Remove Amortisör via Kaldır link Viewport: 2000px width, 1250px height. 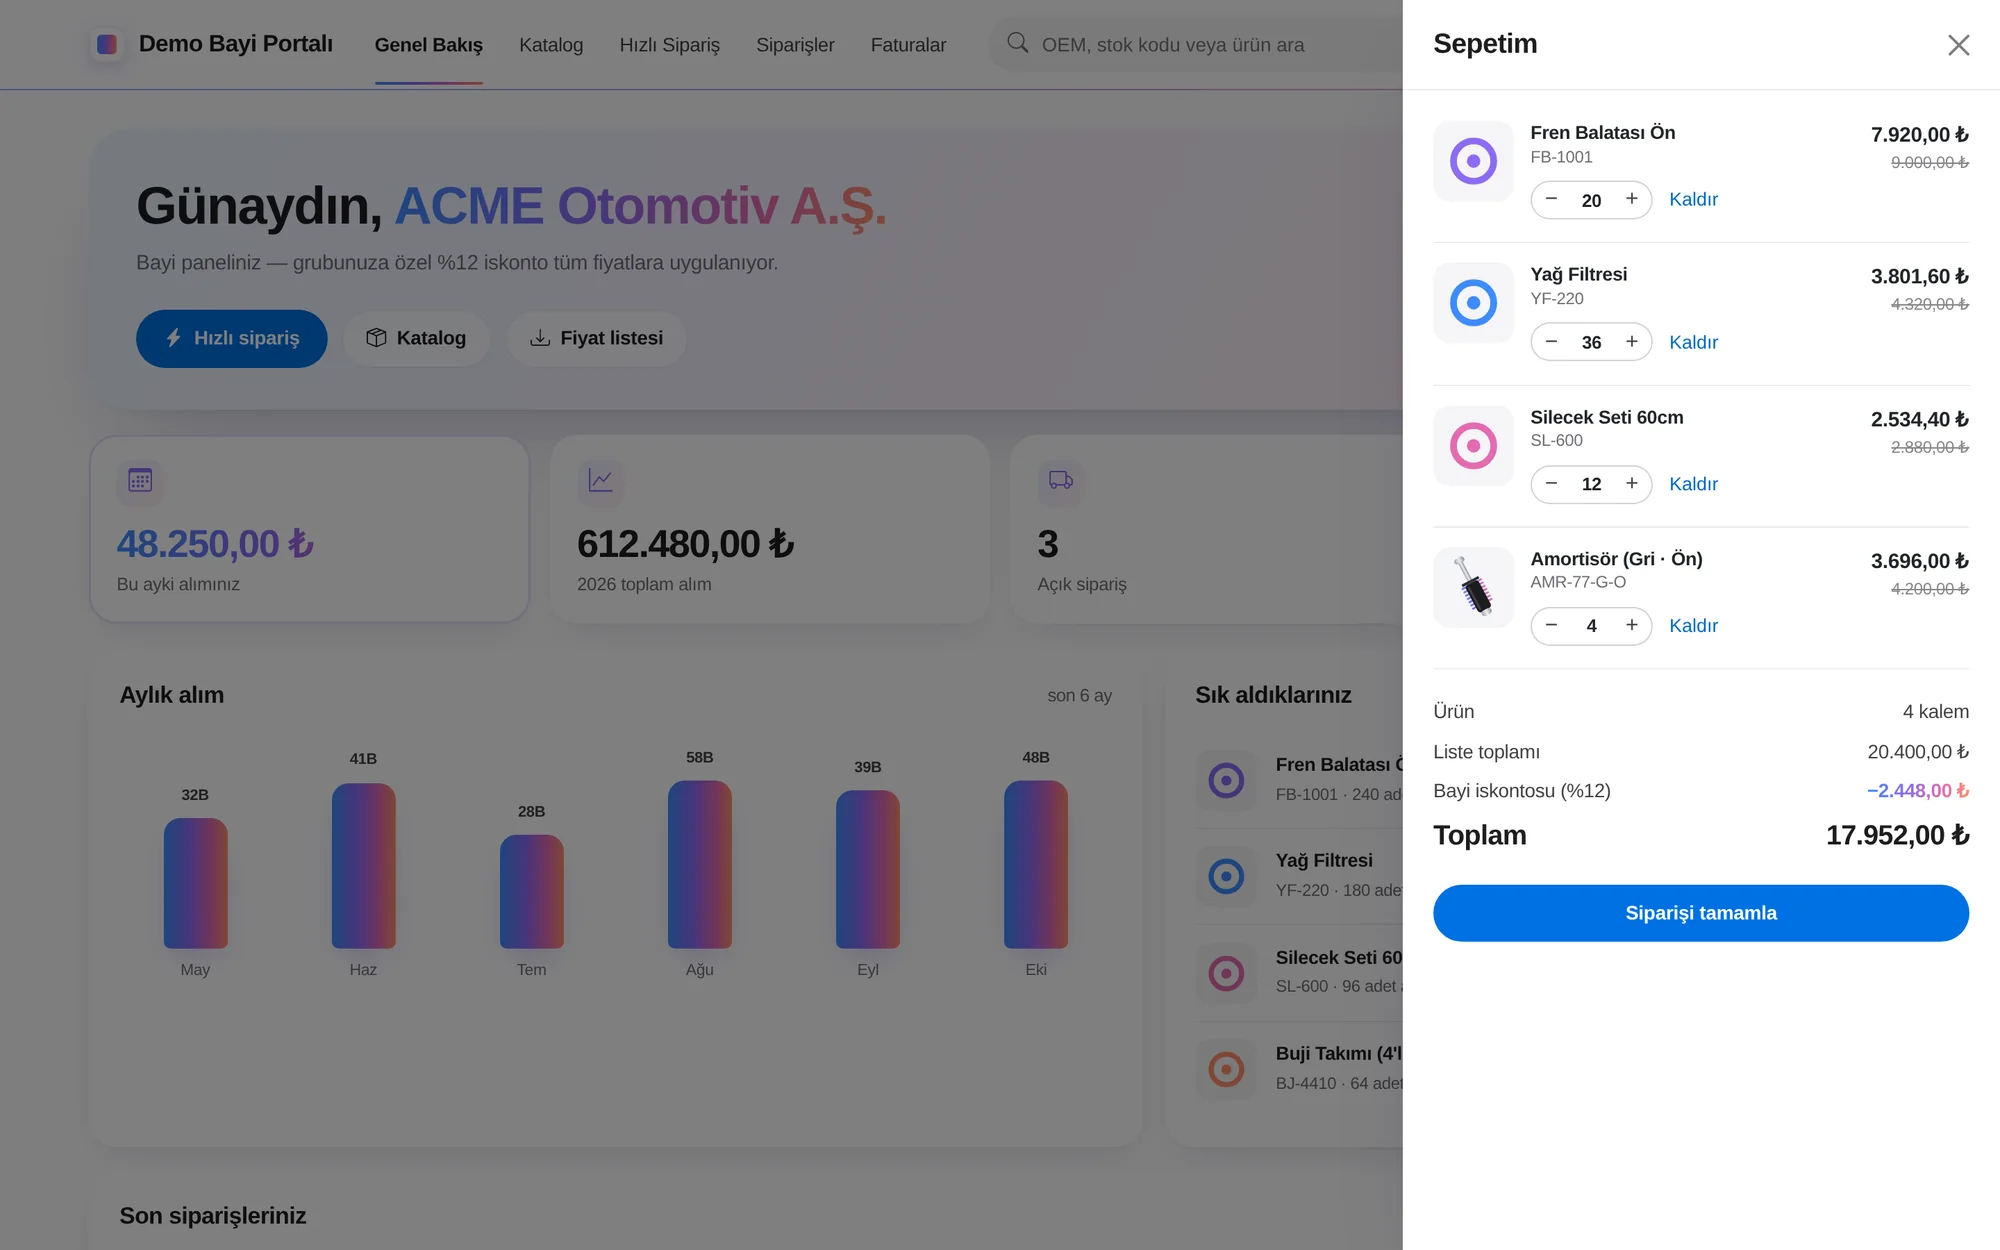1693,626
